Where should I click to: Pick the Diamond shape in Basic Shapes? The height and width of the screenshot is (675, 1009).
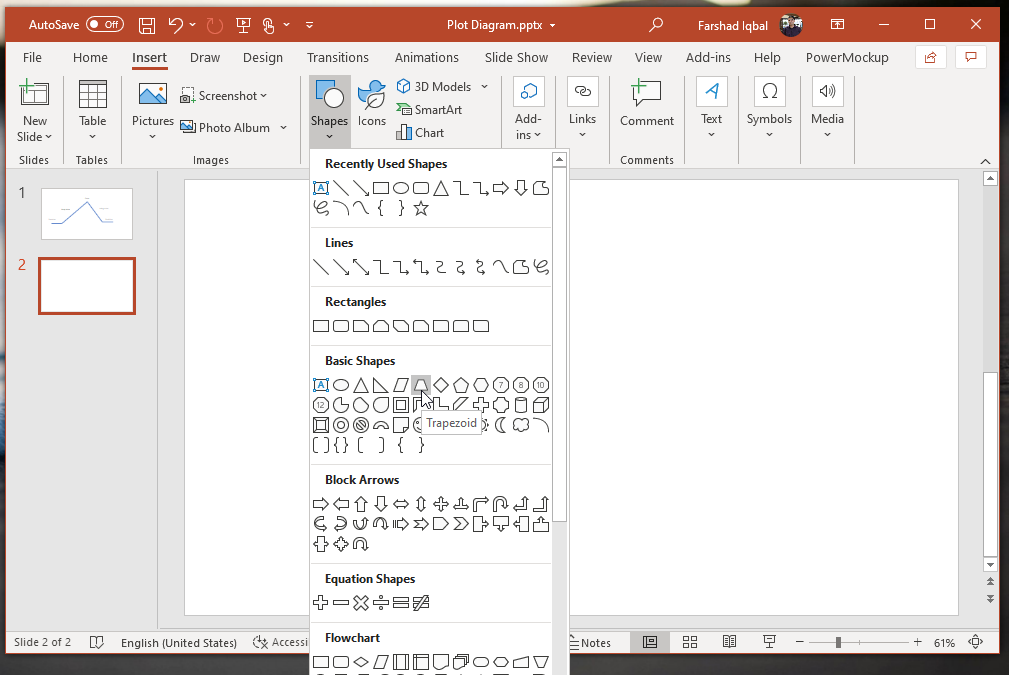tap(441, 385)
